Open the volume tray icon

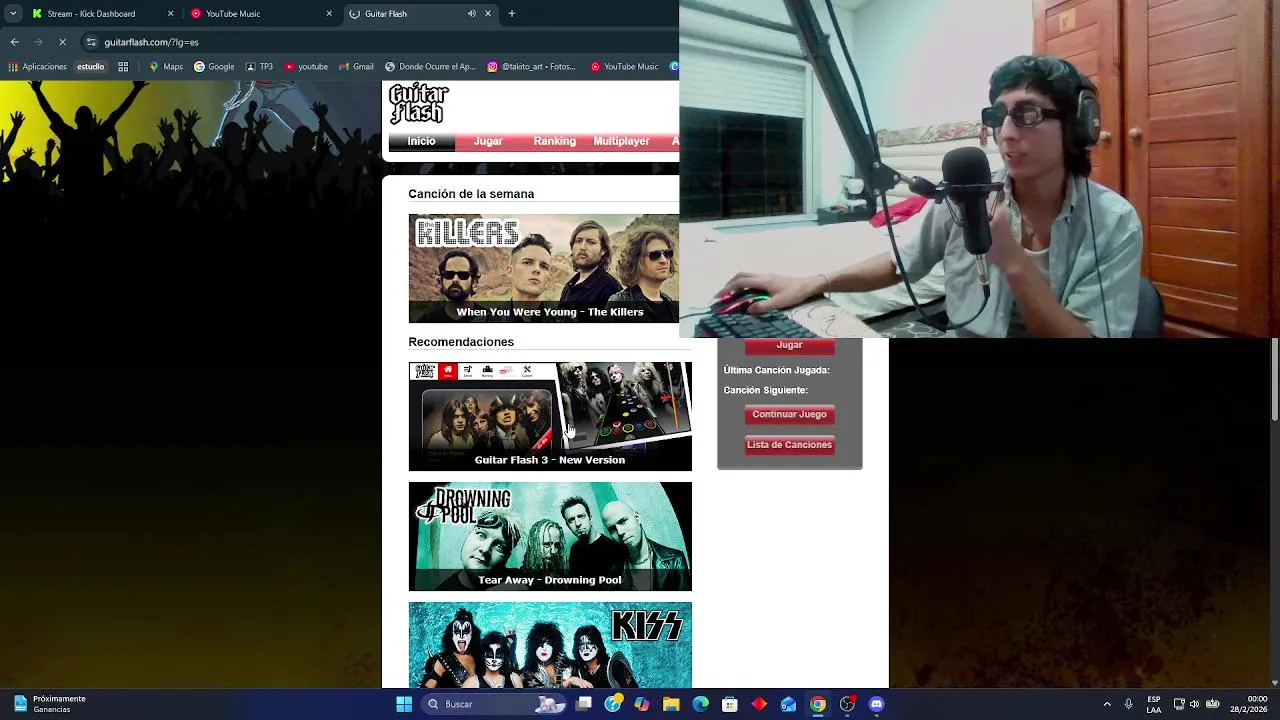(1194, 704)
